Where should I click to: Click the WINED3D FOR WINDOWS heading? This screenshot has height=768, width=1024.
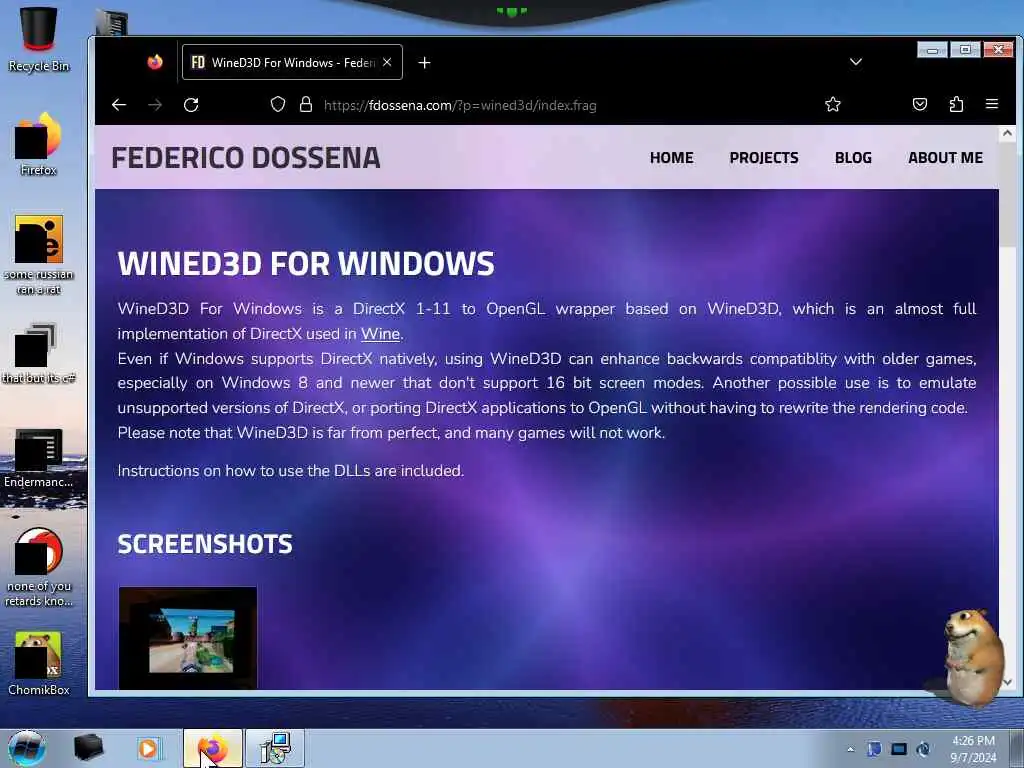point(306,263)
